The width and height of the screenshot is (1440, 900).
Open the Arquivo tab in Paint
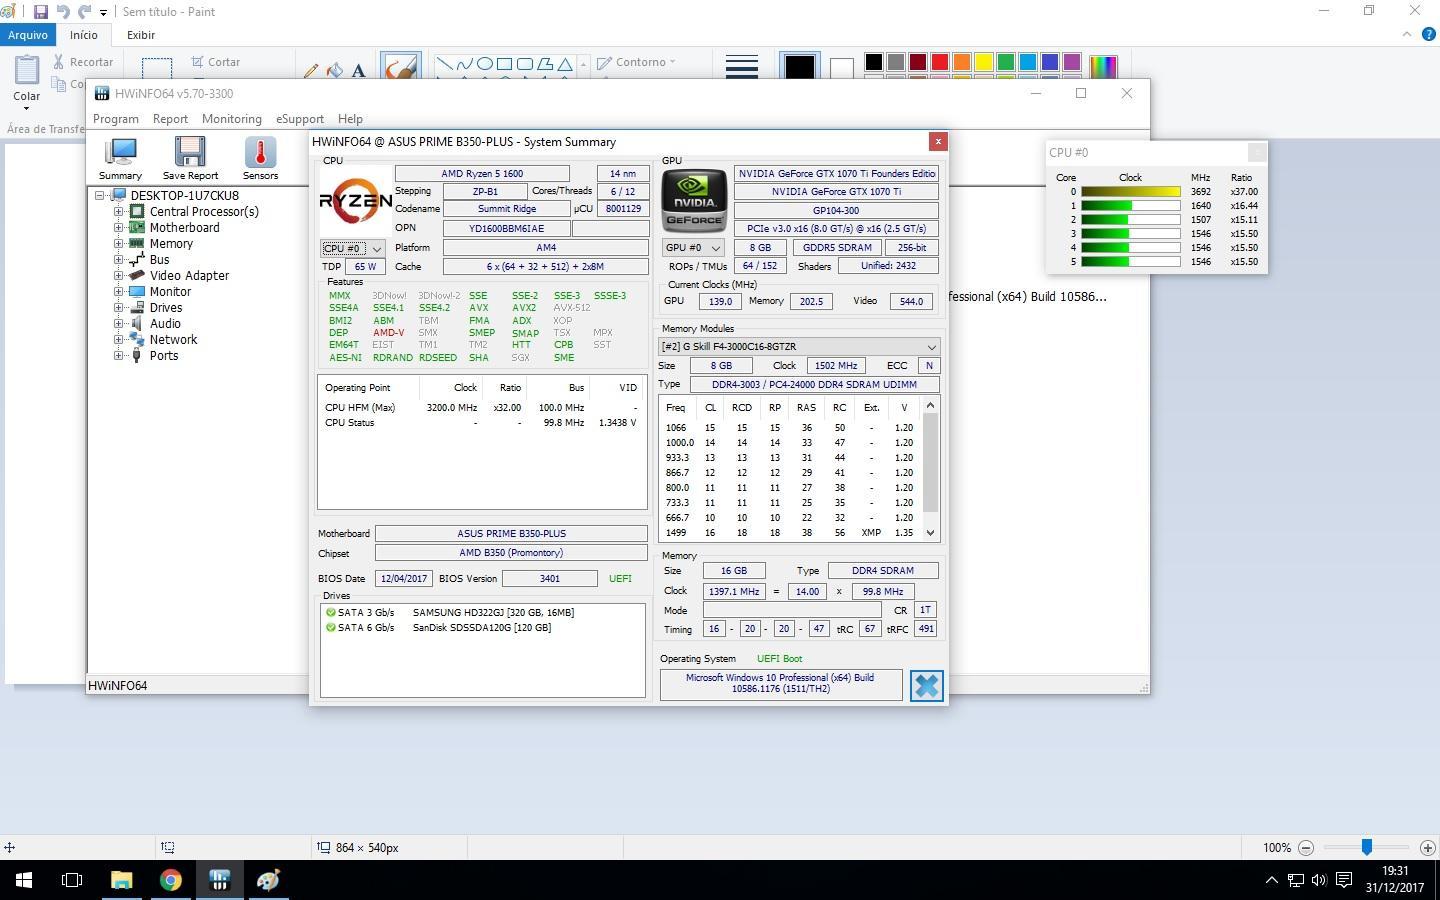click(28, 34)
